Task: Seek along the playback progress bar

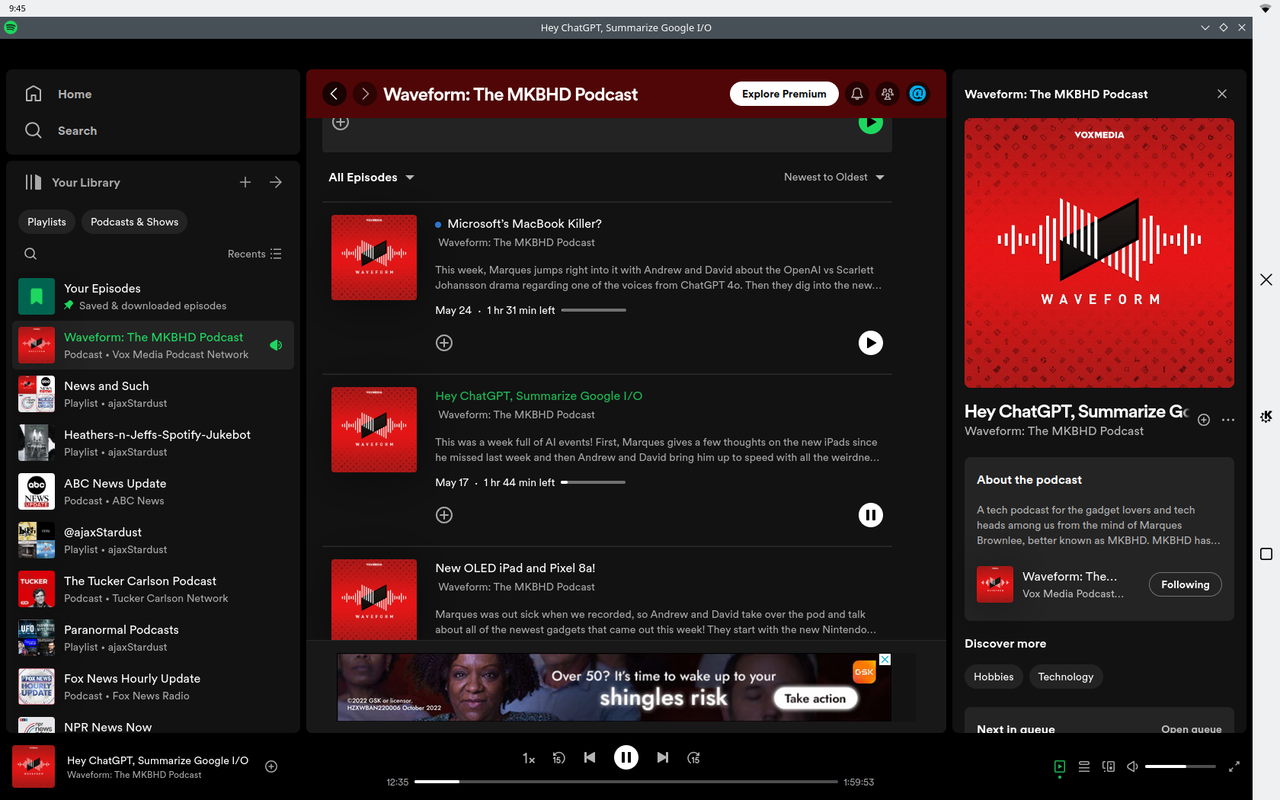Action: point(626,782)
